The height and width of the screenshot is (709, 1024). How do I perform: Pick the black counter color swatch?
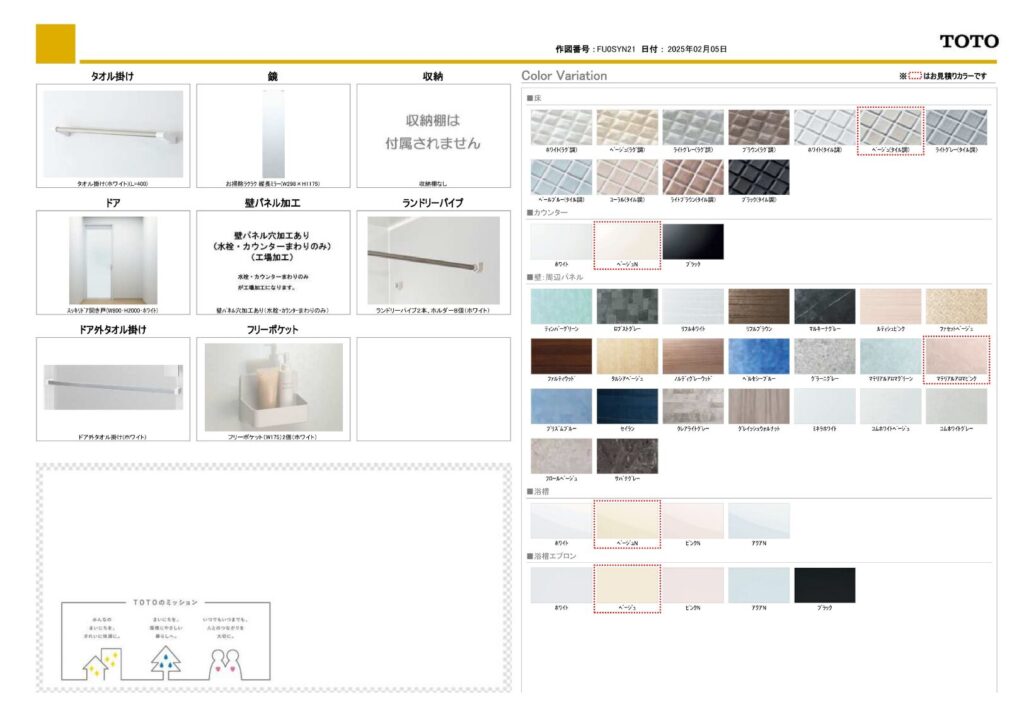click(692, 241)
